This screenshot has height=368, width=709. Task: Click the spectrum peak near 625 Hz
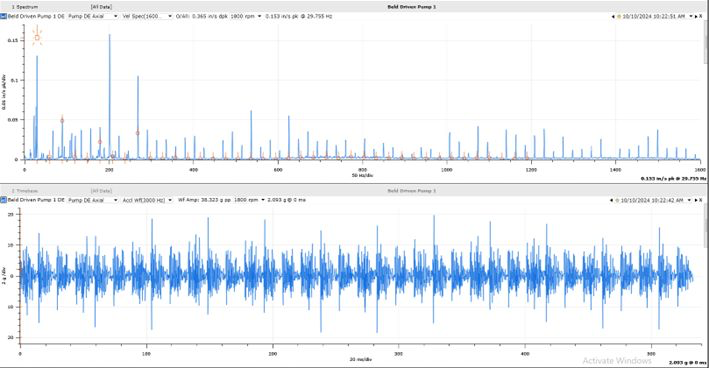(289, 137)
